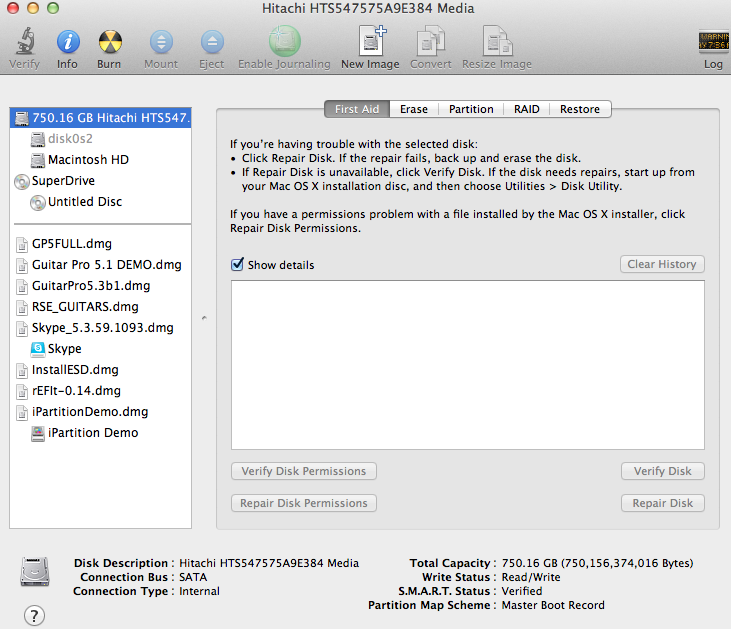731x629 pixels.
Task: Select the SuperDrive entry
Action: (x=100, y=180)
